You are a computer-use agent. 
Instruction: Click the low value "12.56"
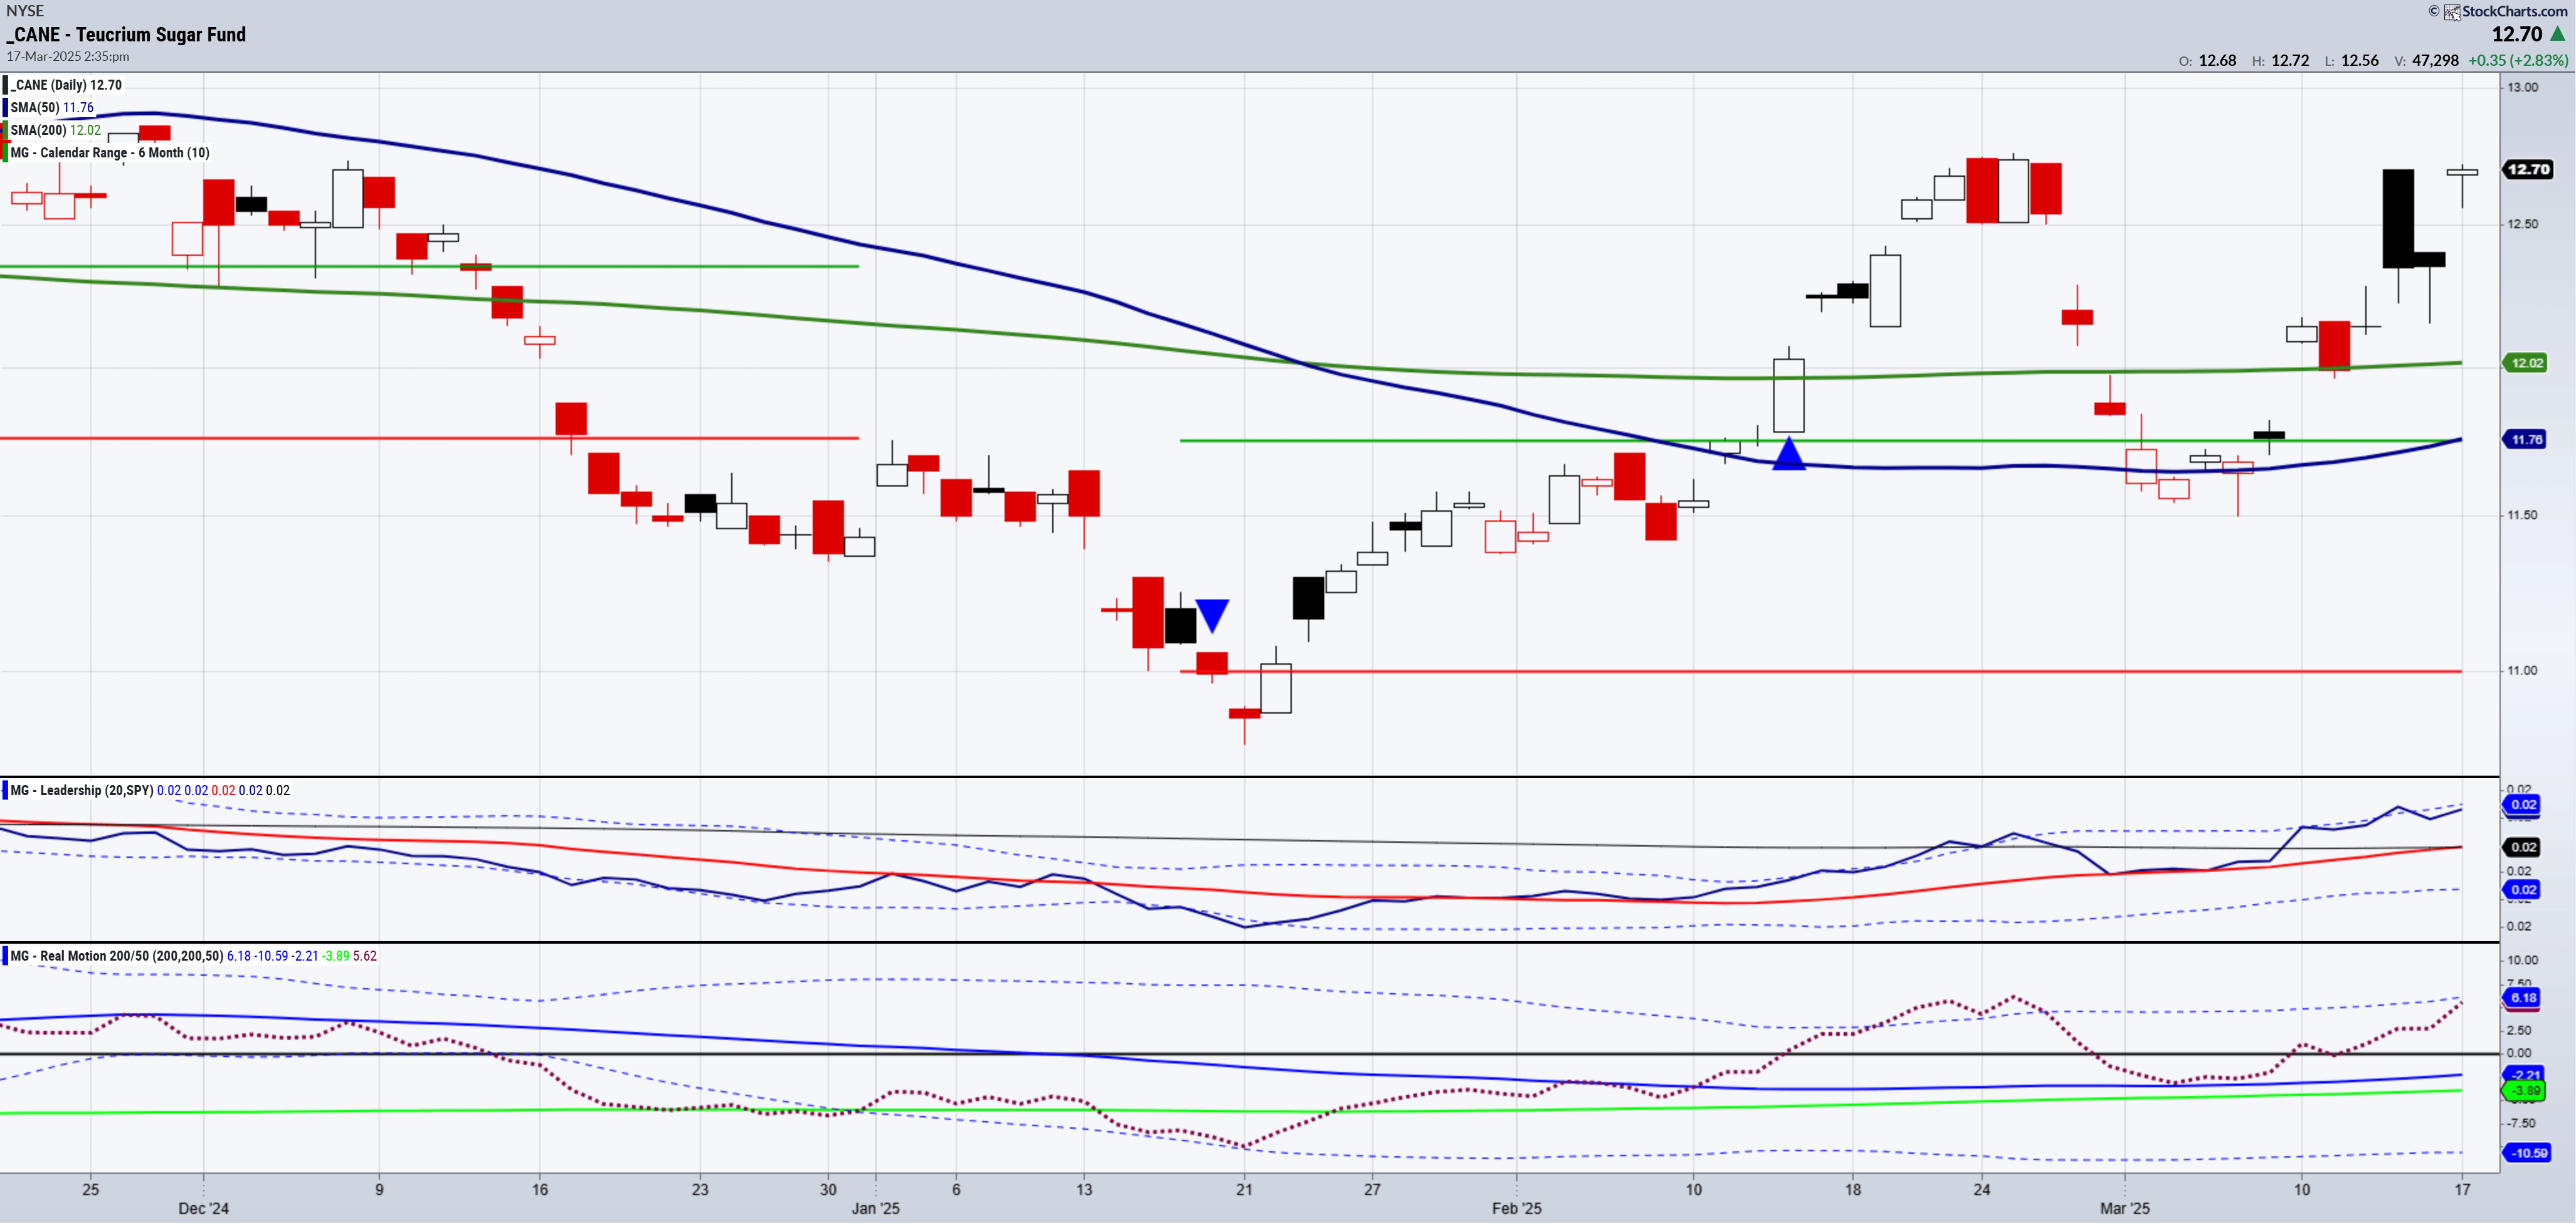(x=2360, y=60)
